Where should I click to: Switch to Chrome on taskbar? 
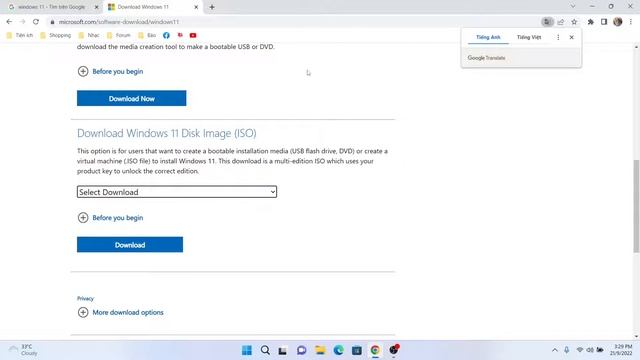(375, 350)
